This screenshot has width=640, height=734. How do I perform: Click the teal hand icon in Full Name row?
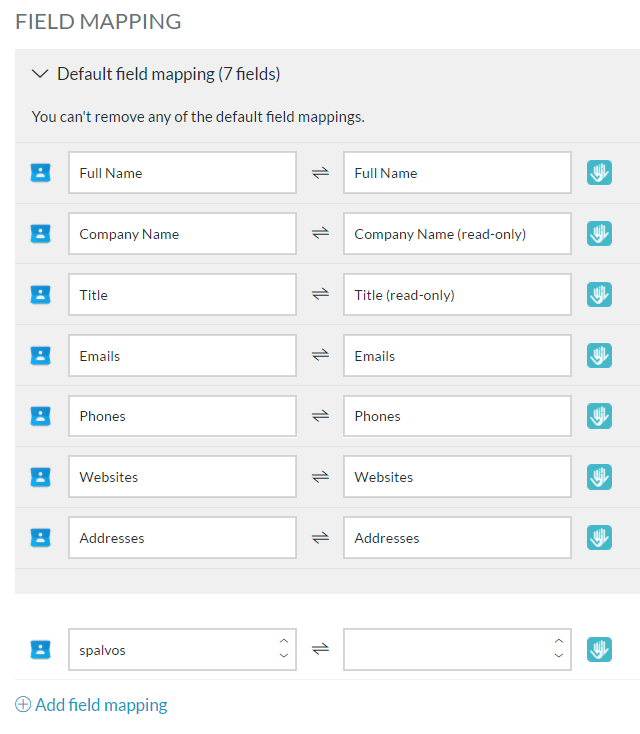599,173
